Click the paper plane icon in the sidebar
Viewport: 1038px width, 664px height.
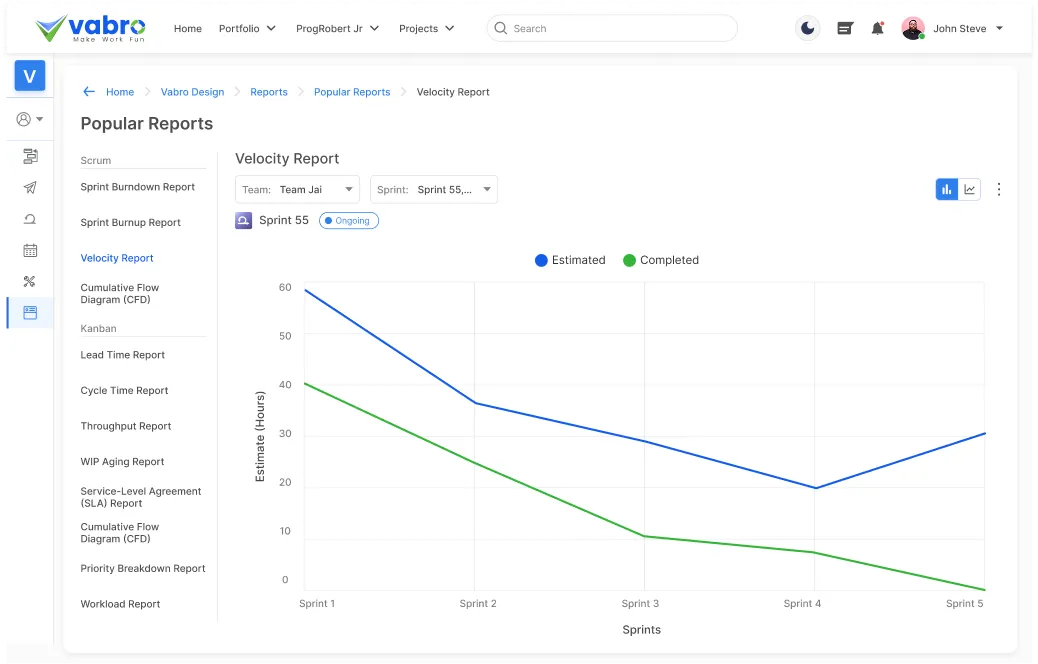point(29,188)
